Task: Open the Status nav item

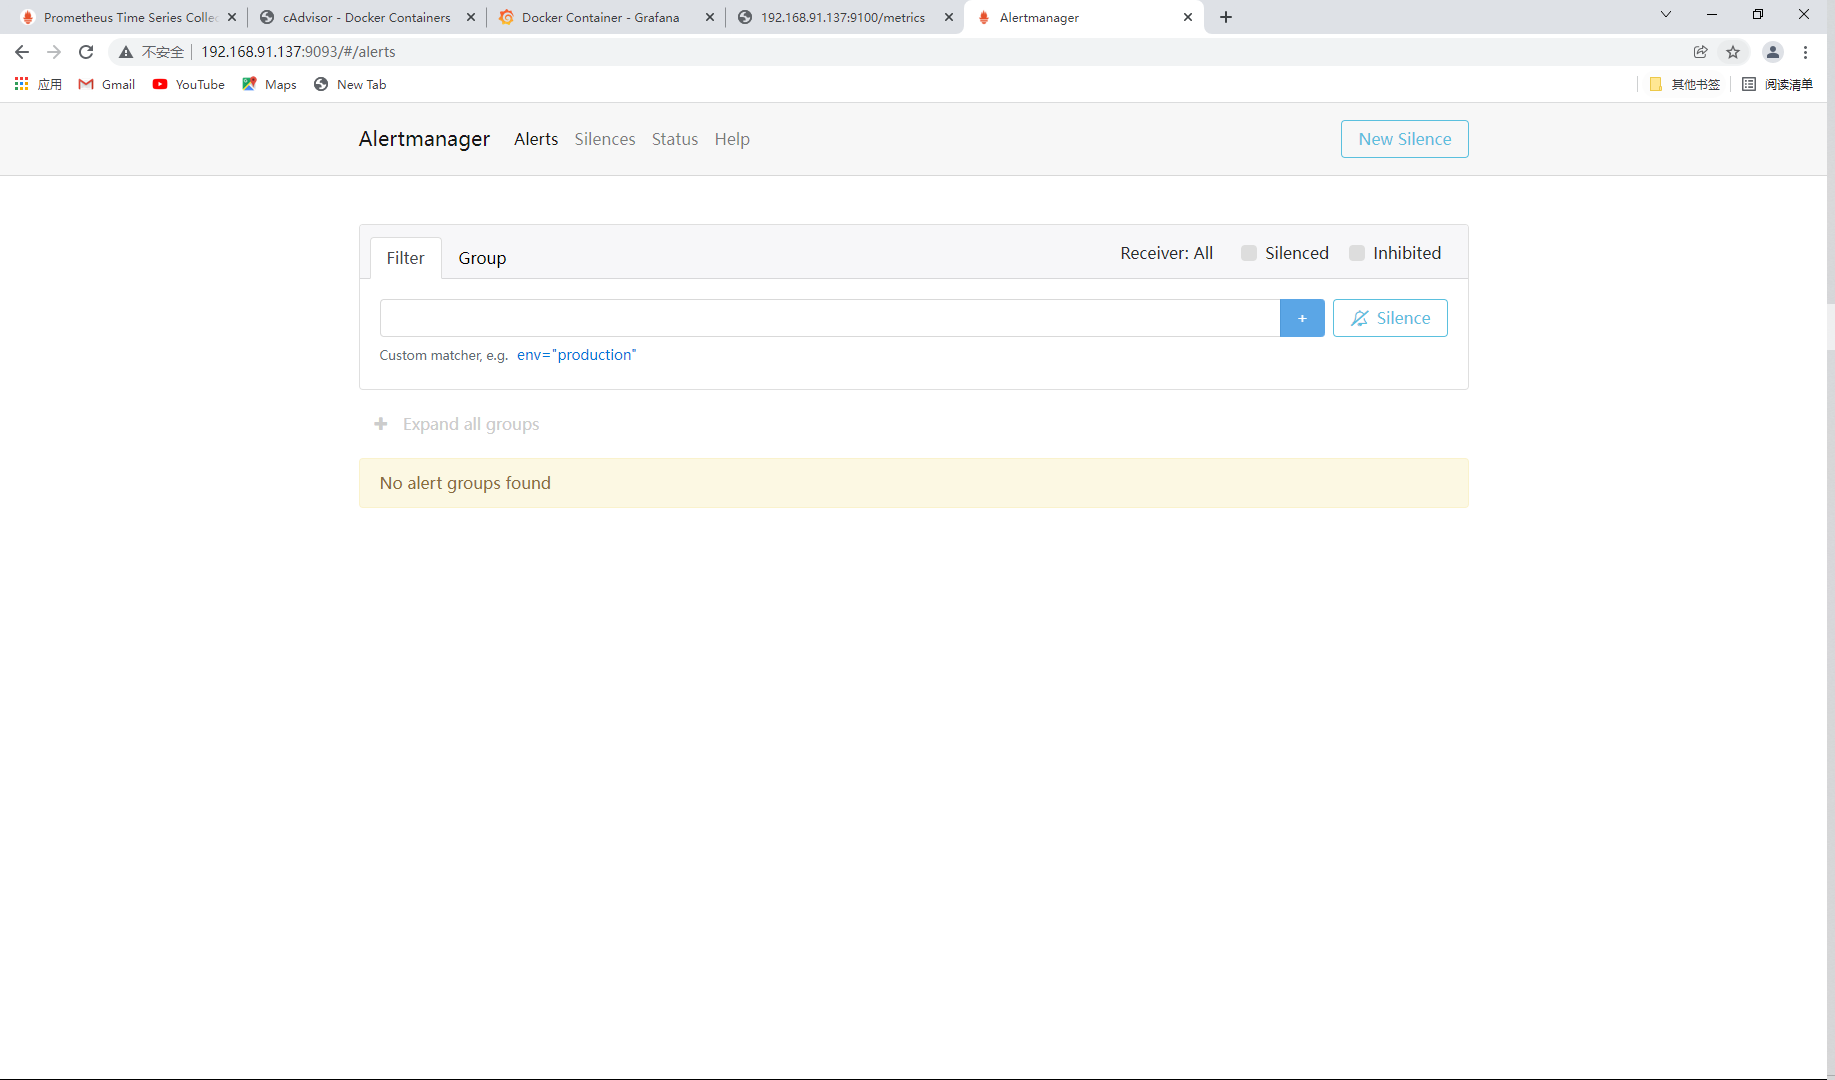Action: (675, 139)
